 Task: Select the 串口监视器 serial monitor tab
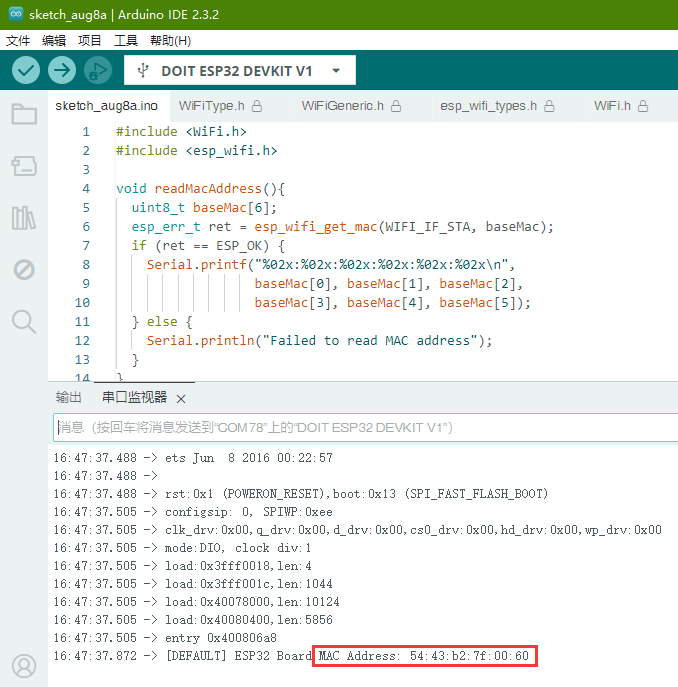(135, 397)
